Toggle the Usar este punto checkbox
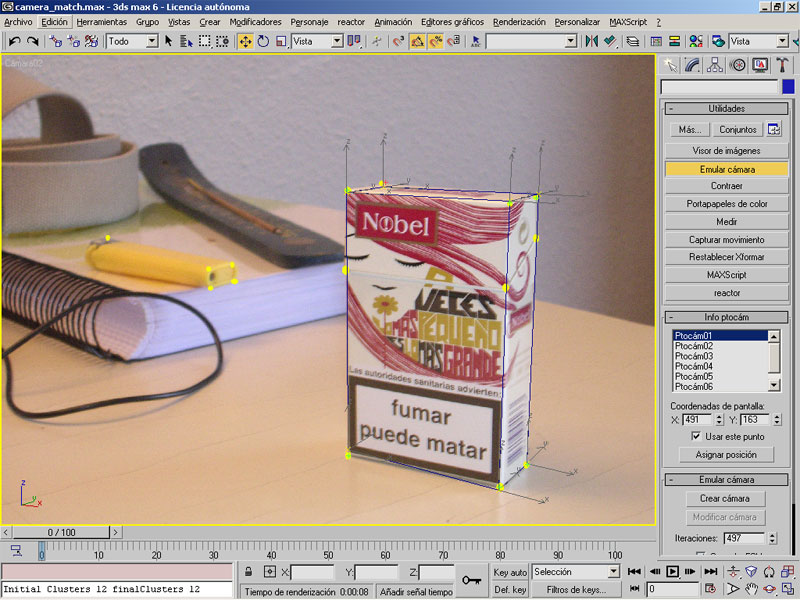 pyautogui.click(x=696, y=436)
